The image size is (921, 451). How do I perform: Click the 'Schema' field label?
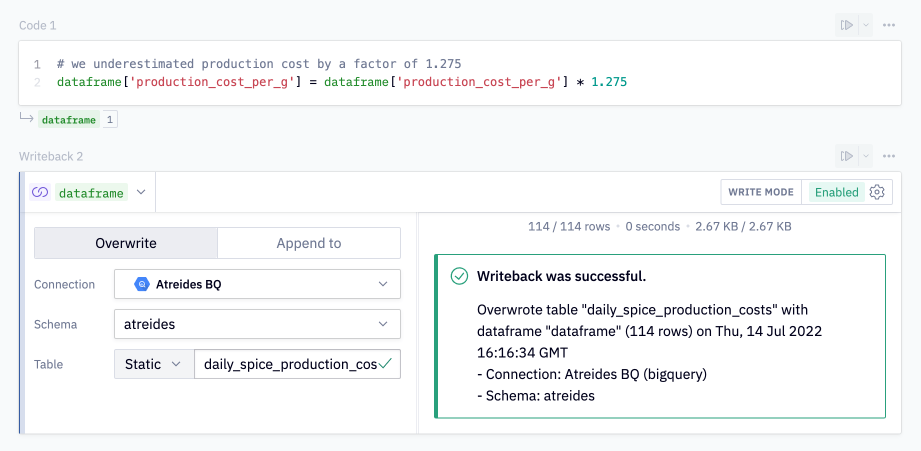[55, 324]
